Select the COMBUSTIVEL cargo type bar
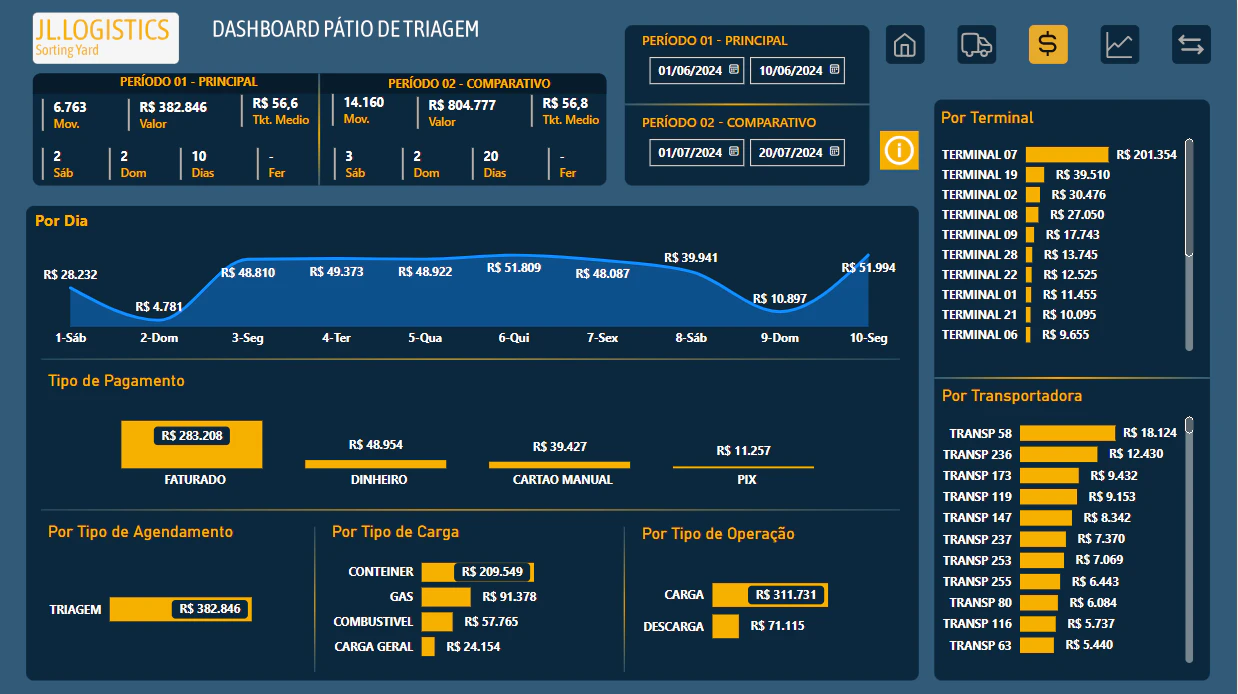The width and height of the screenshot is (1238, 694). tap(437, 622)
